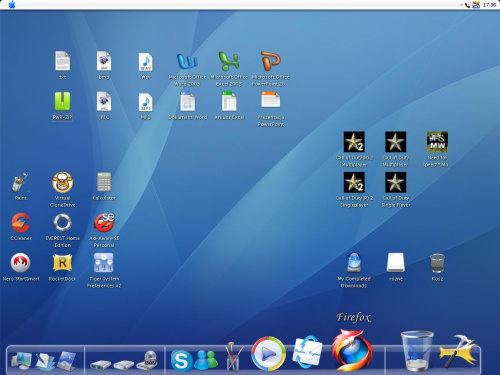Open the Apple logo menu

click(12, 5)
